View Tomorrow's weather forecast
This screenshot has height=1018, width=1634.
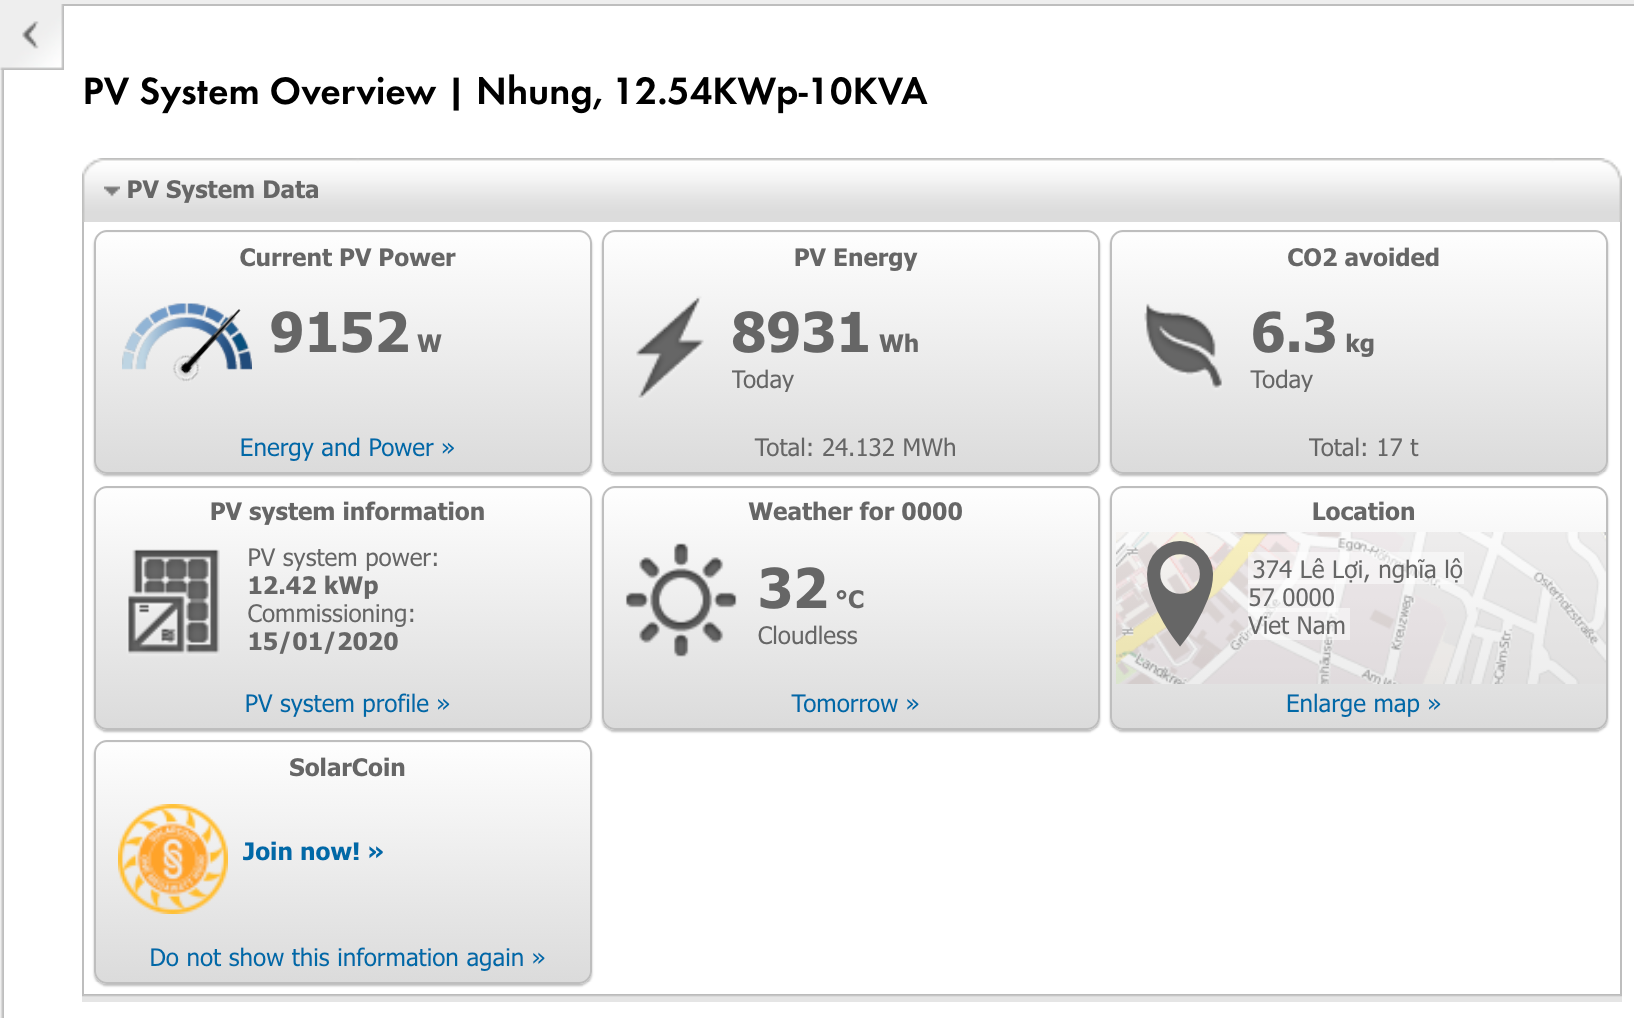(855, 704)
